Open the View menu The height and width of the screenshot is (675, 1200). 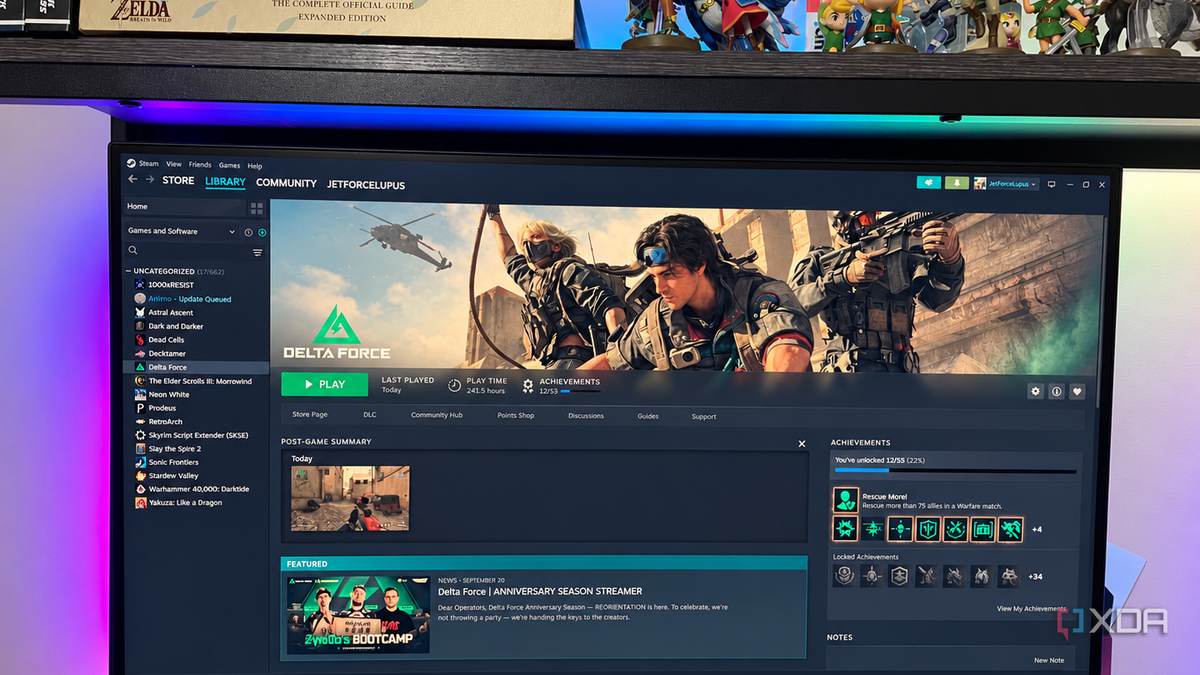pyautogui.click(x=174, y=164)
